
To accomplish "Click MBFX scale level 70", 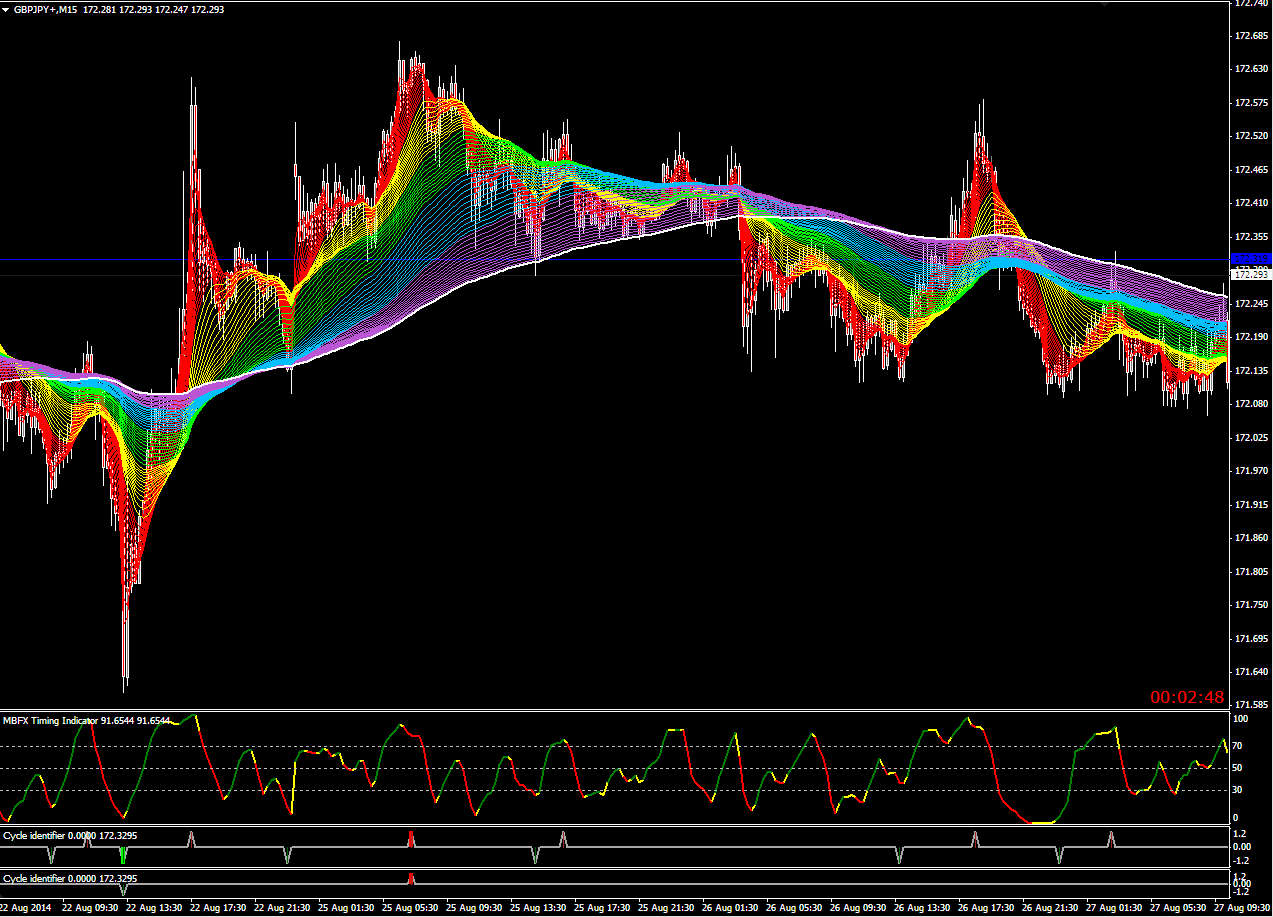I will click(x=1239, y=746).
